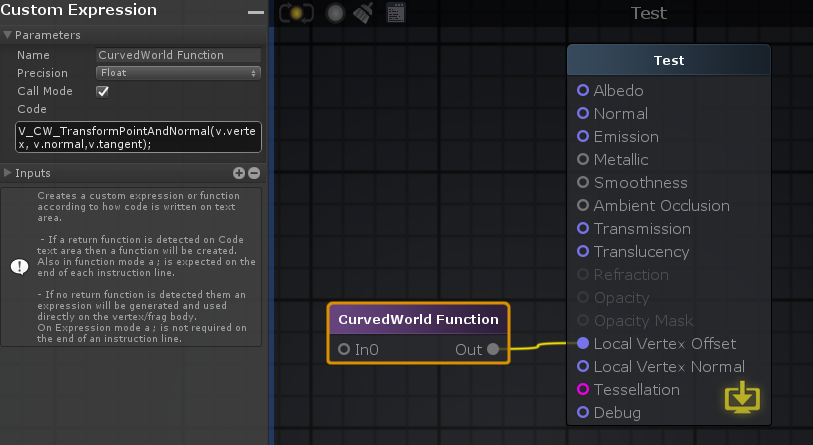Click the Custom Expression panel title
Screen dimensions: 813x445
tap(79, 10)
